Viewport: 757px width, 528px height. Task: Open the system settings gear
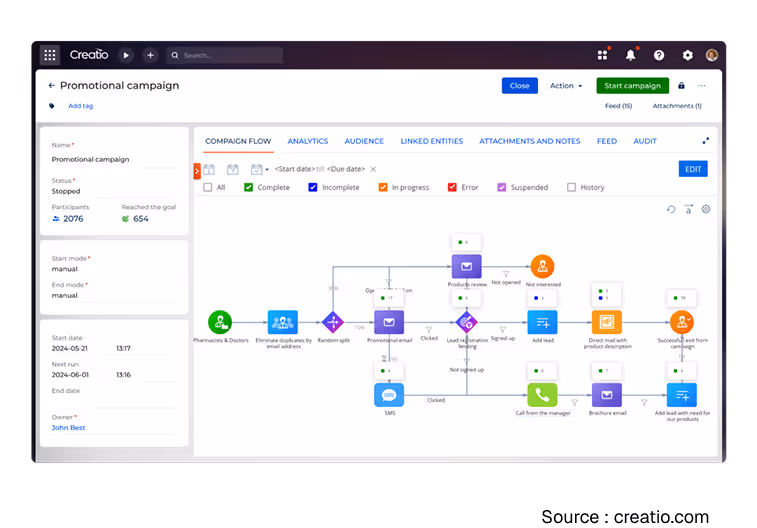tap(687, 56)
